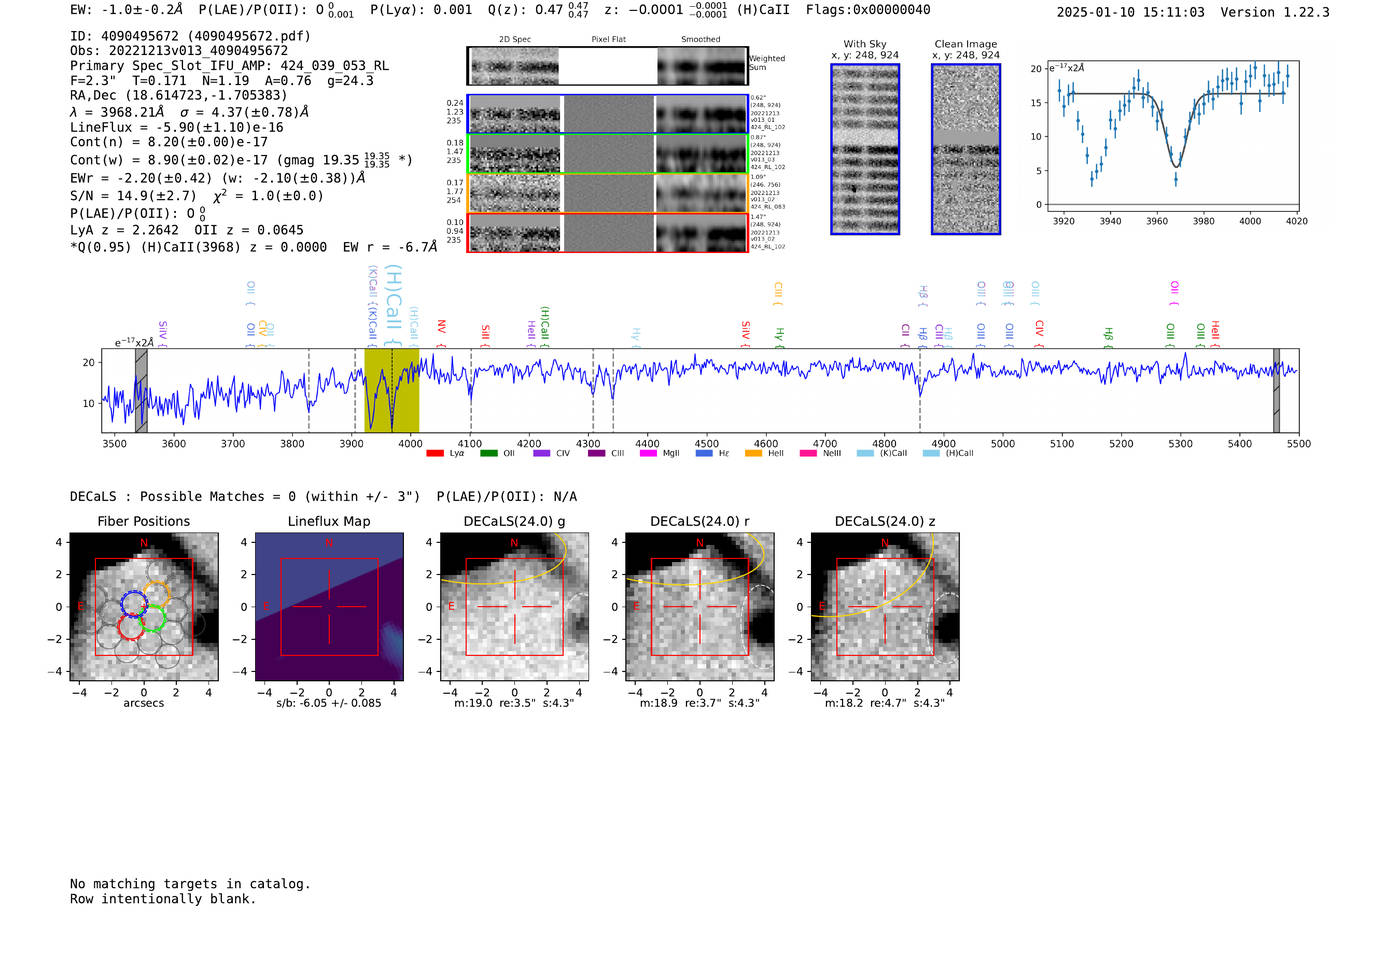Select the blue-bordered 2D spectrum row
The width and height of the screenshot is (1400, 953).
coord(607,114)
